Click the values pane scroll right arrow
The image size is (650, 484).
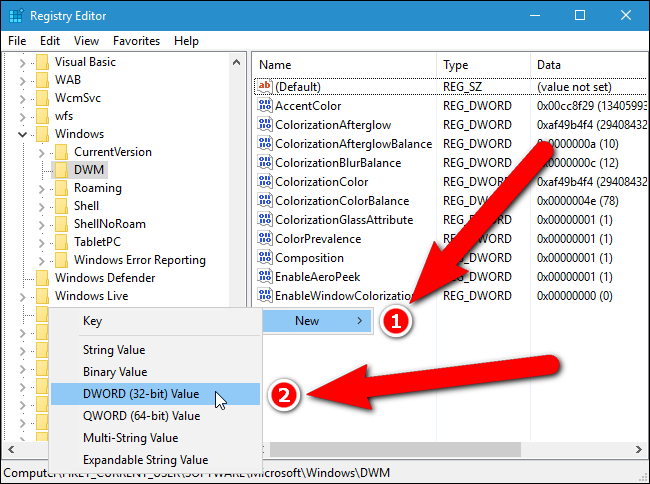(x=639, y=450)
